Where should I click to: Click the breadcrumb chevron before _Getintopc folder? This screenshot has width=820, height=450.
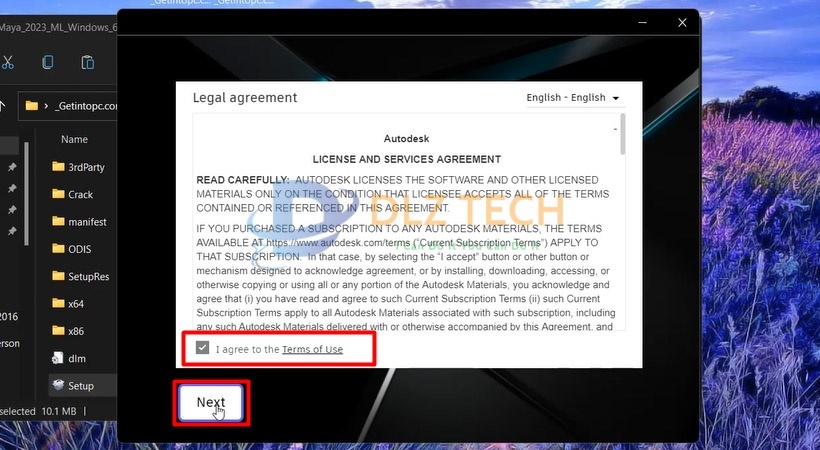tap(46, 106)
